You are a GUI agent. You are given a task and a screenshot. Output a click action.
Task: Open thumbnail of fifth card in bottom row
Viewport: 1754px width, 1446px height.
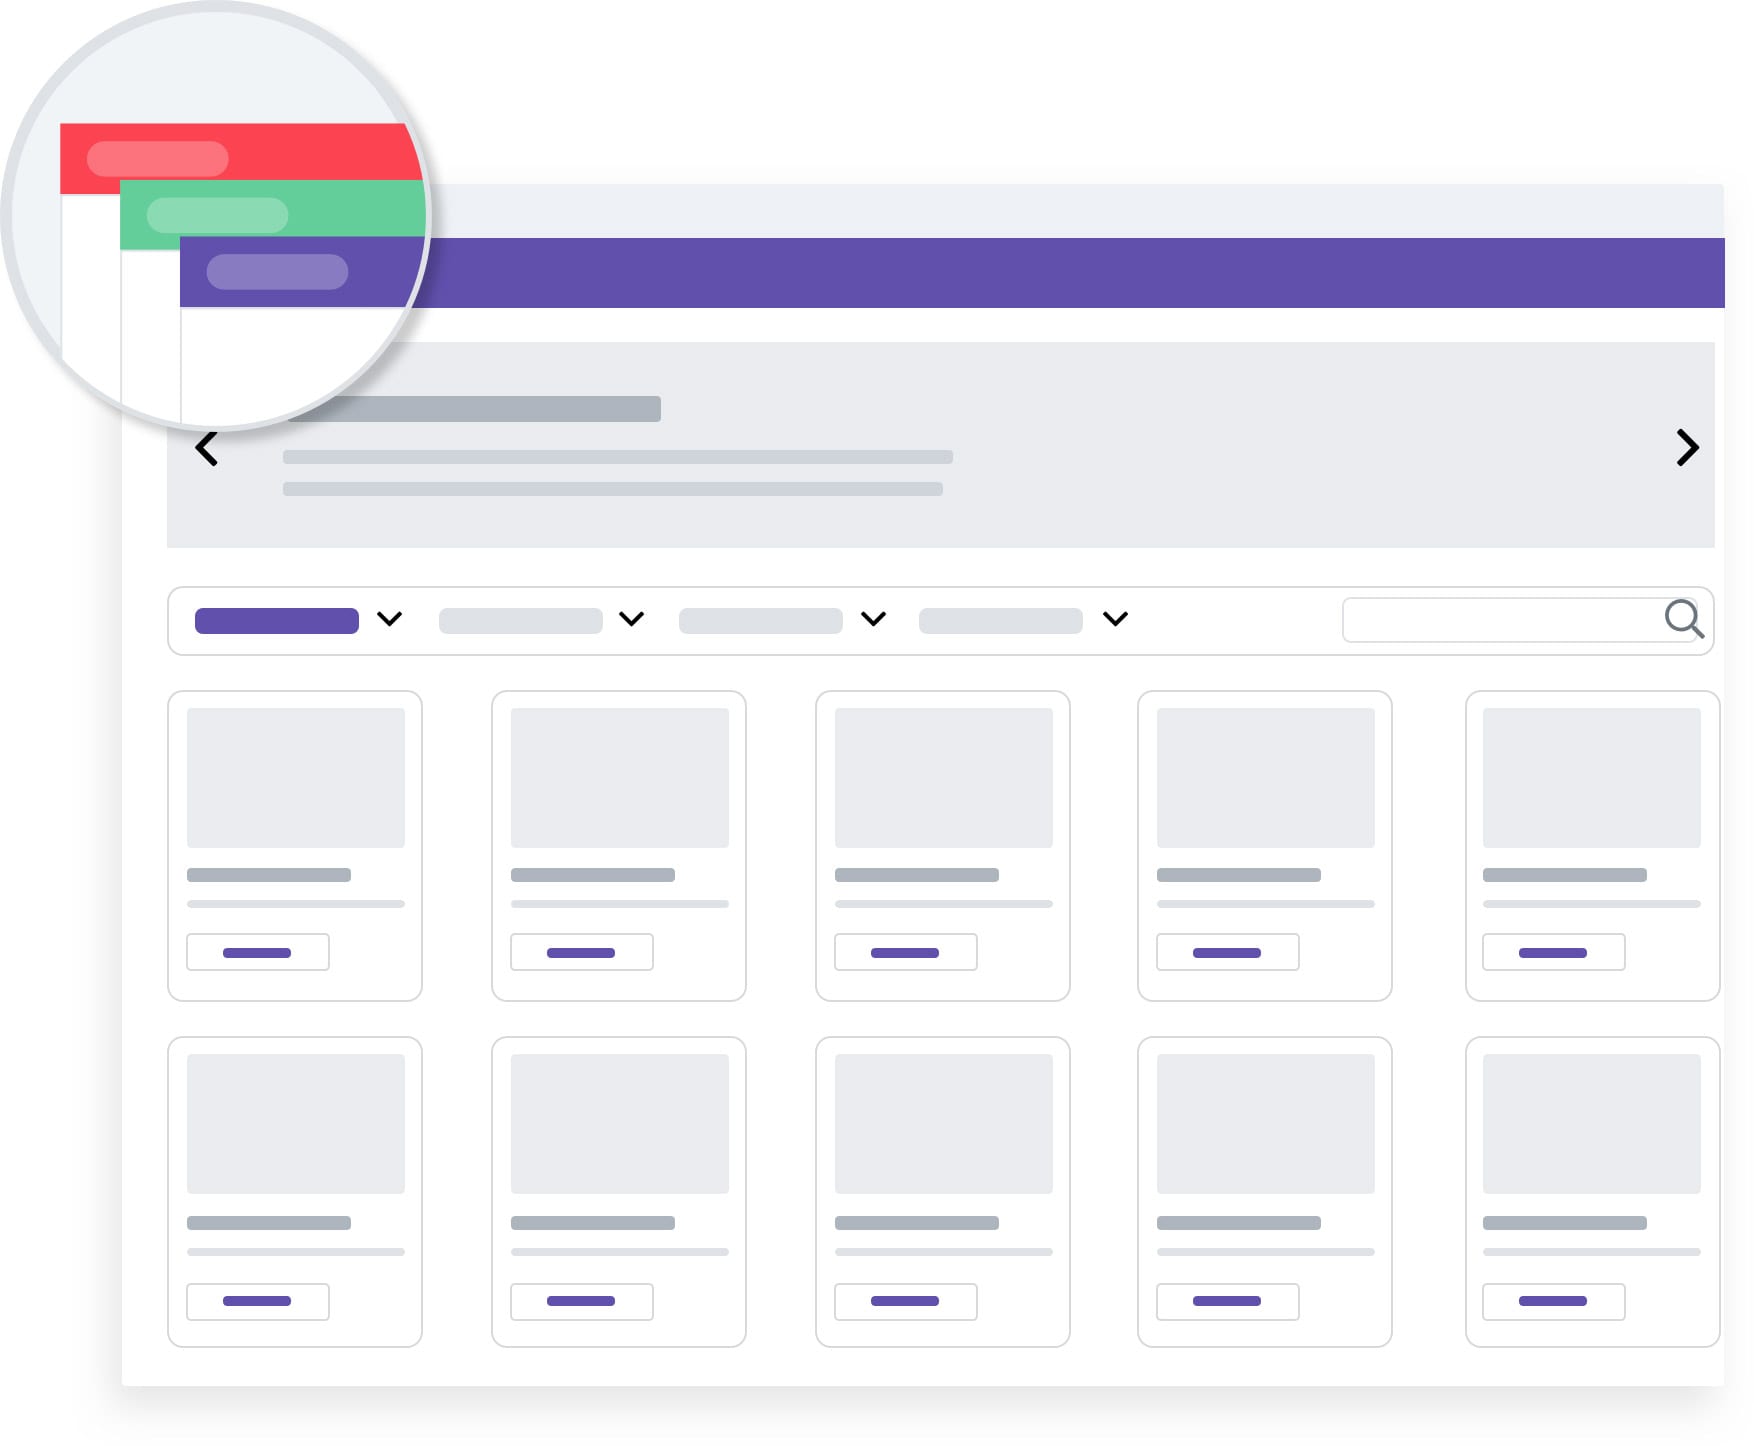[x=1592, y=1124]
